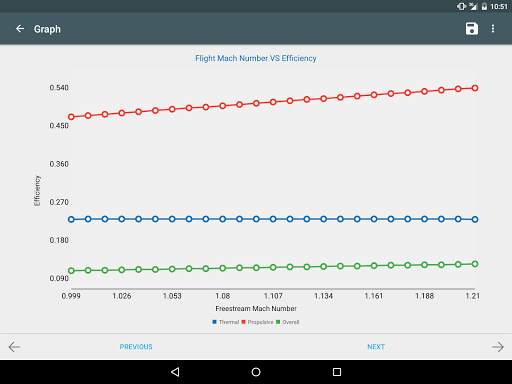Viewport: 512px width, 384px height.
Task: Select the red Propulsive legend swatch
Action: click(243, 322)
